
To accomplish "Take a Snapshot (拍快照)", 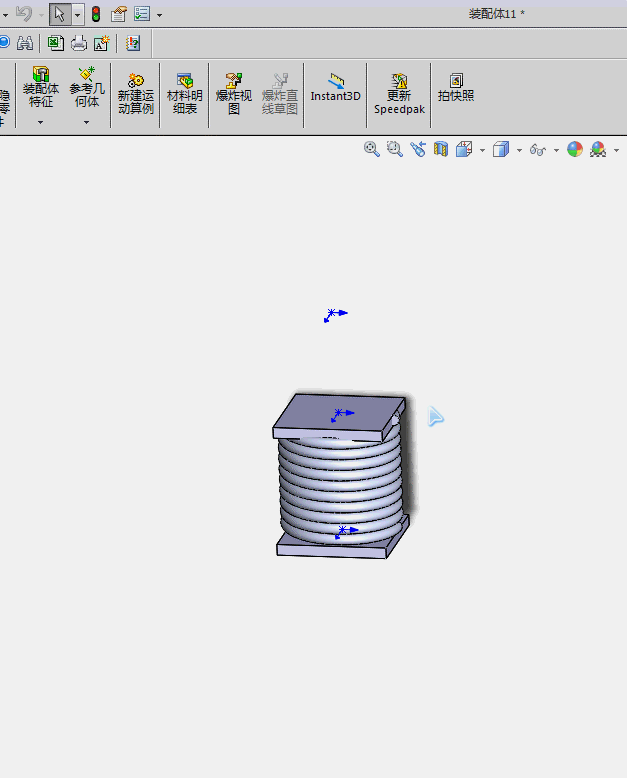I will pyautogui.click(x=456, y=88).
